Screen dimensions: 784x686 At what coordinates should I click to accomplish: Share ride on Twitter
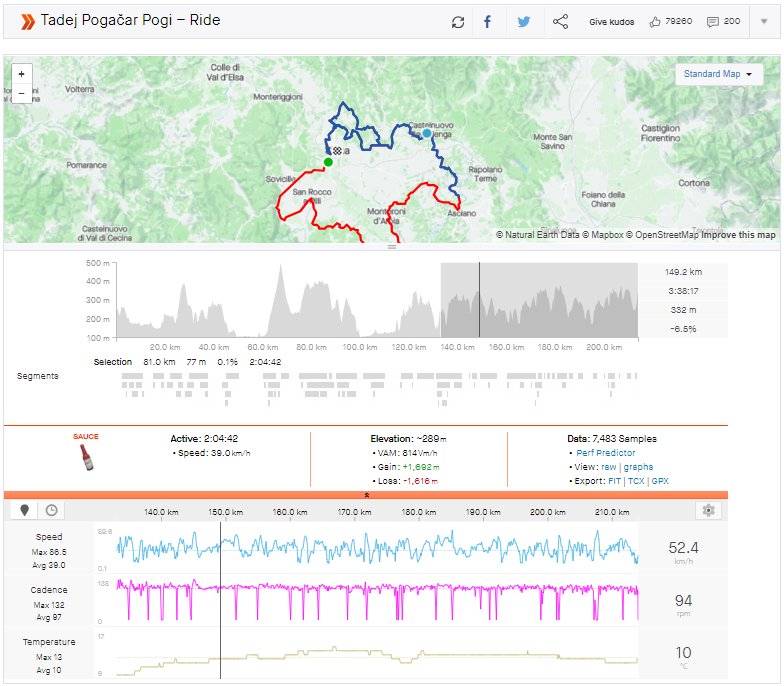point(524,21)
